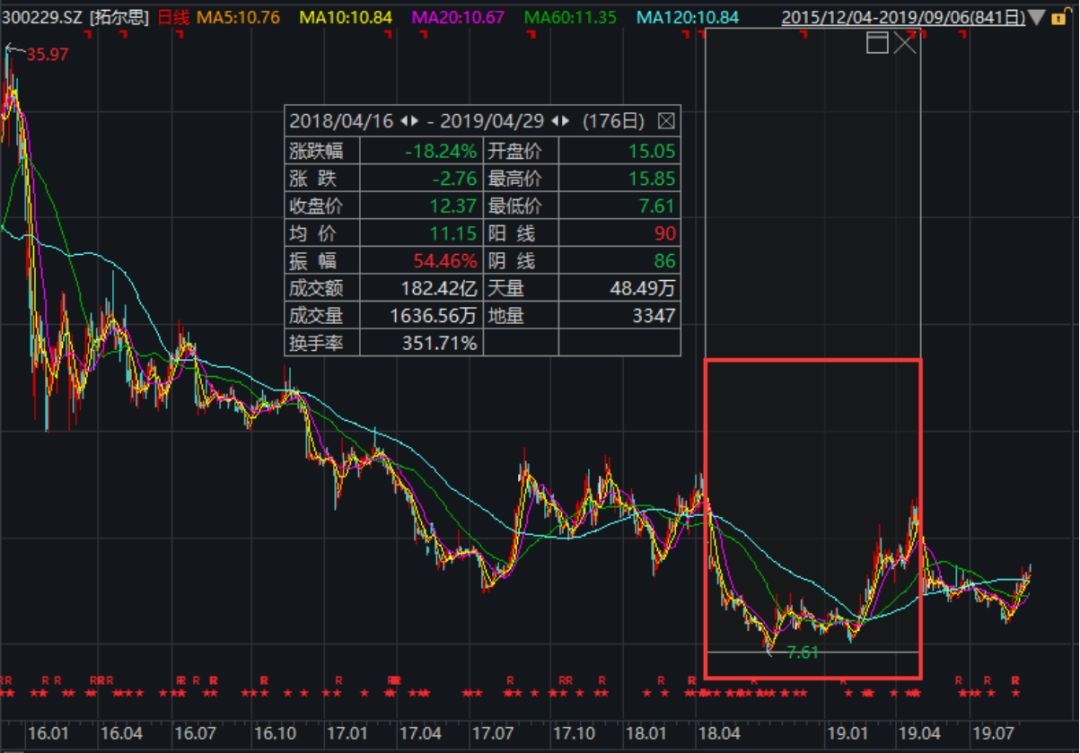Open the 日线 period selector
This screenshot has width=1080, height=753.
coord(173,17)
